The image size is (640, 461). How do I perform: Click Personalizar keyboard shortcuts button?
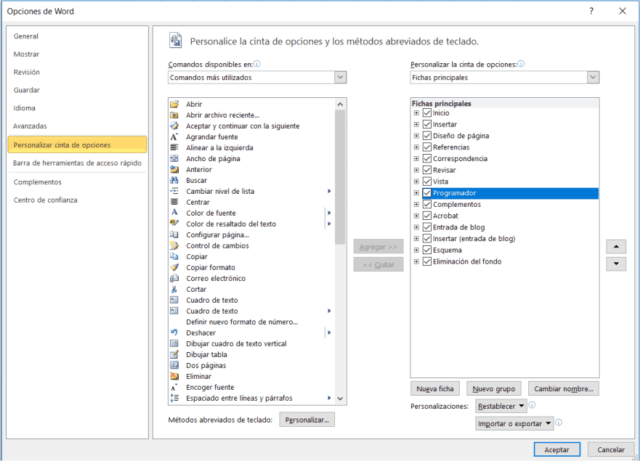coord(307,419)
